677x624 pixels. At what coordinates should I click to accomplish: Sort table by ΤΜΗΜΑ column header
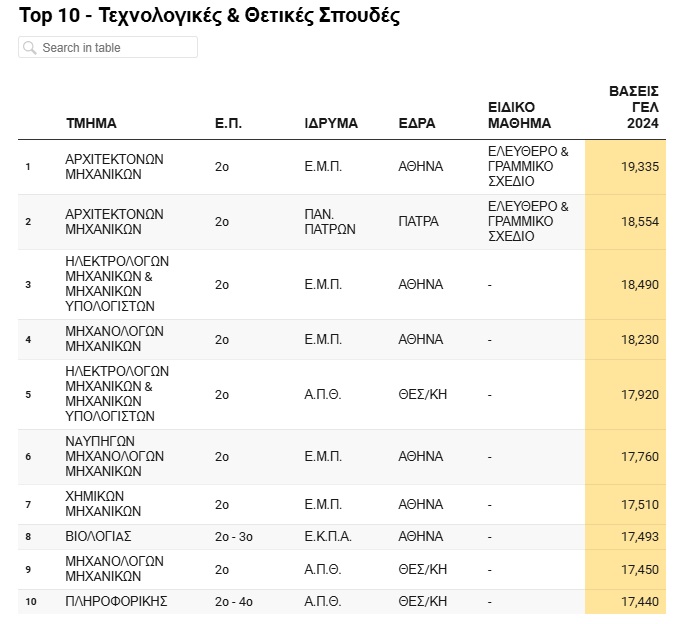(x=91, y=124)
